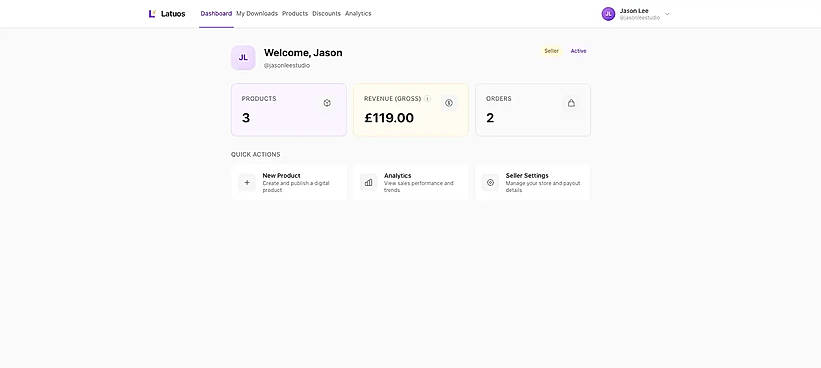821x368 pixels.
Task: Expand the Jason Lee account menu chevron
Action: (x=667, y=14)
